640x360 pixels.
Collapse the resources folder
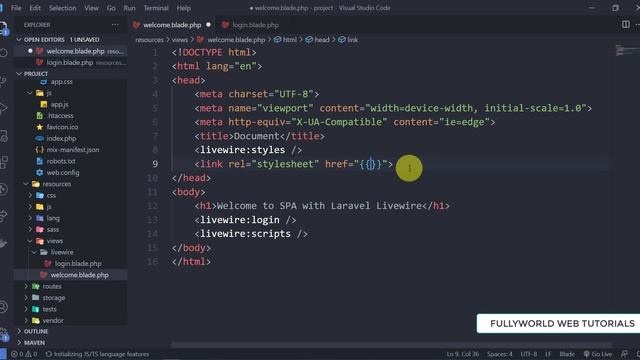(x=56, y=184)
